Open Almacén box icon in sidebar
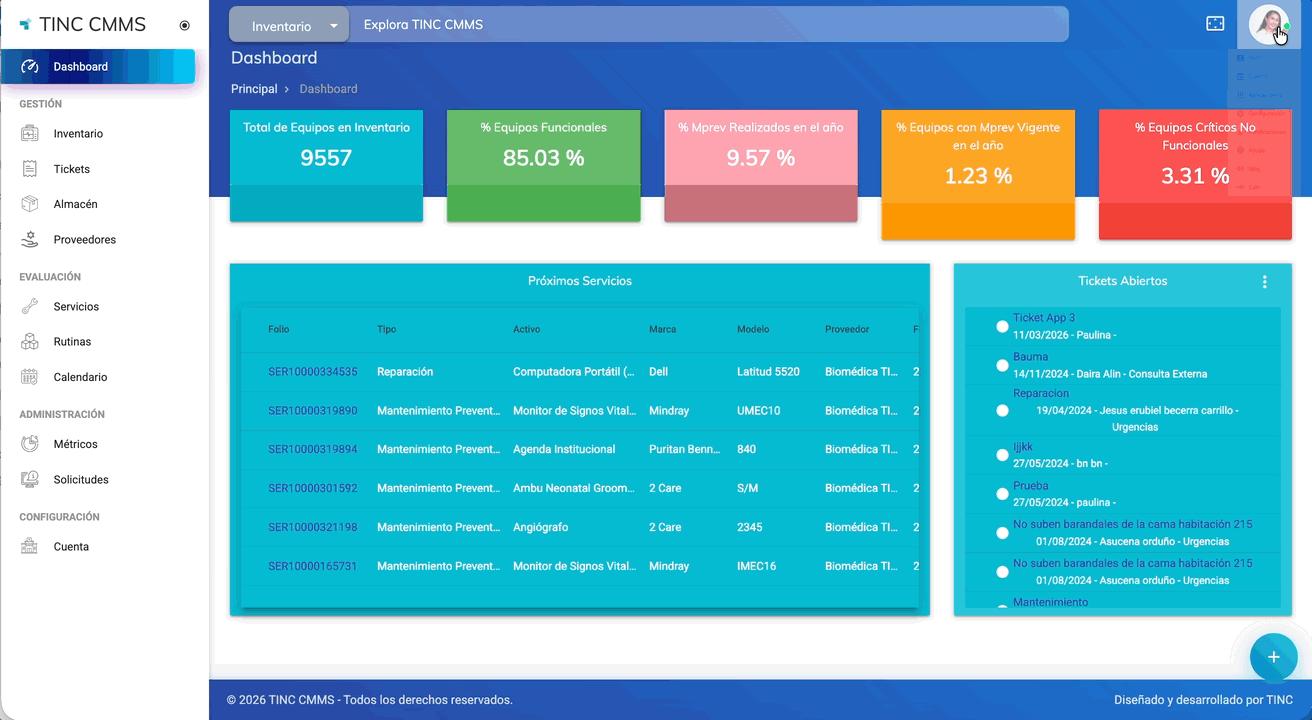The height and width of the screenshot is (720, 1312). pyautogui.click(x=30, y=204)
